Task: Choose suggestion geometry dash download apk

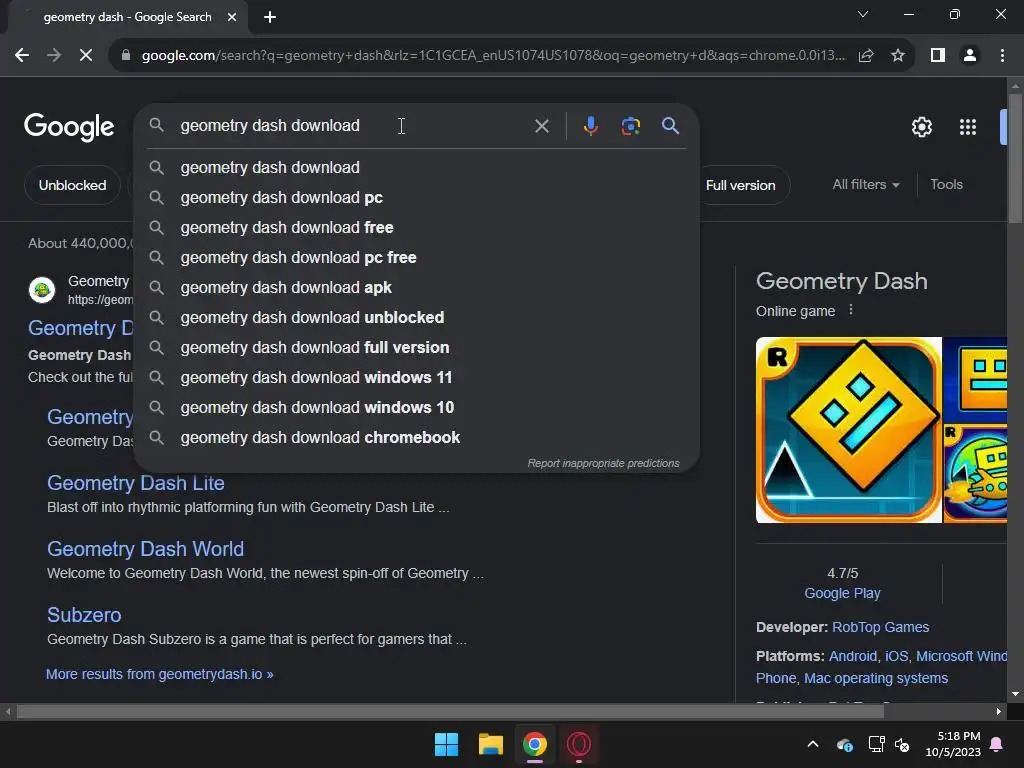Action: pyautogui.click(x=417, y=287)
